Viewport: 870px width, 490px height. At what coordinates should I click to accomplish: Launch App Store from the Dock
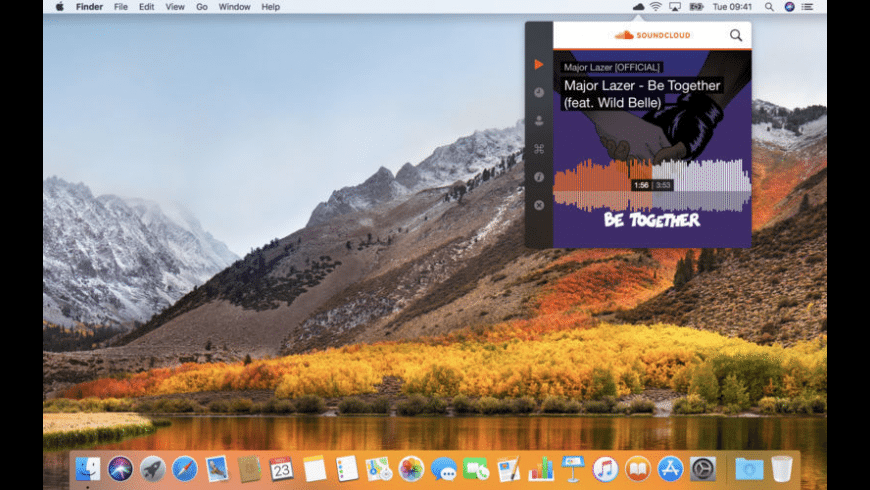click(670, 469)
